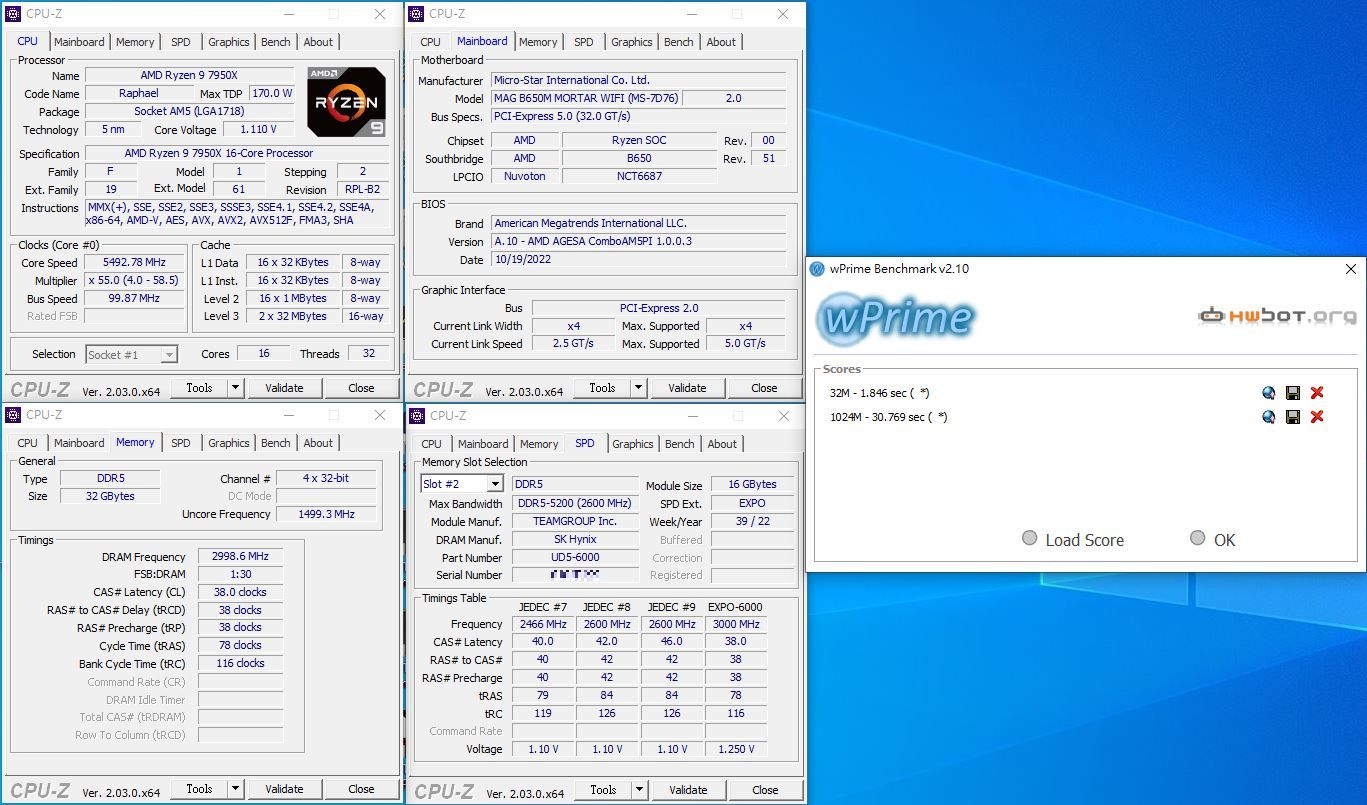
Task: Expand the Slot #2 memory slot dropdown
Action: pos(495,484)
